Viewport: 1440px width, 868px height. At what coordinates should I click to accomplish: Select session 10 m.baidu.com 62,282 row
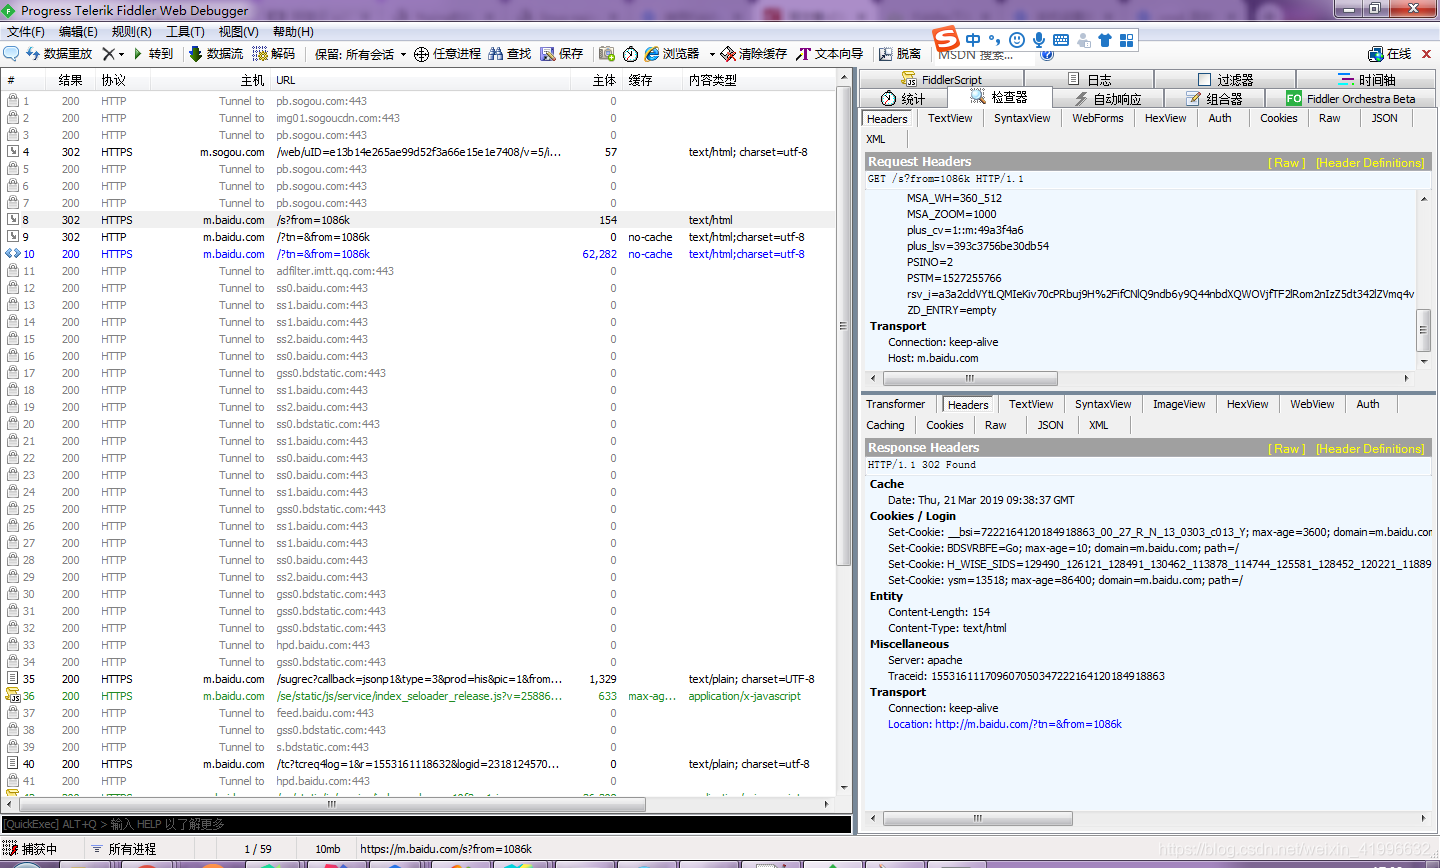coord(418,254)
